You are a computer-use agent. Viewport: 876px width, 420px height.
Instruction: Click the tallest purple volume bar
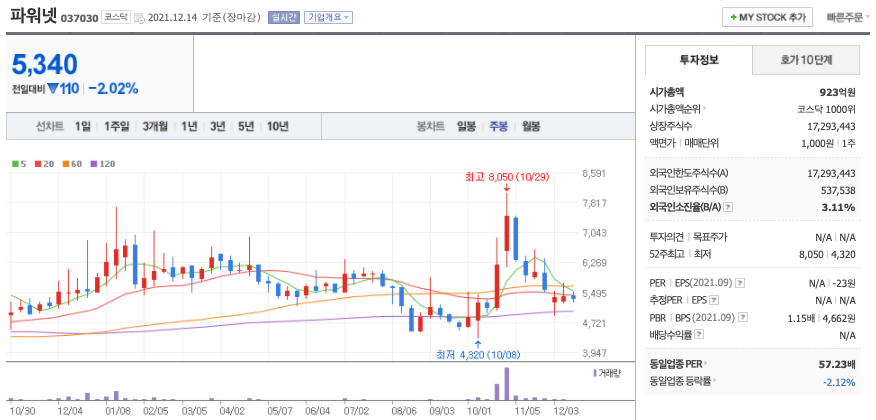pyautogui.click(x=506, y=384)
